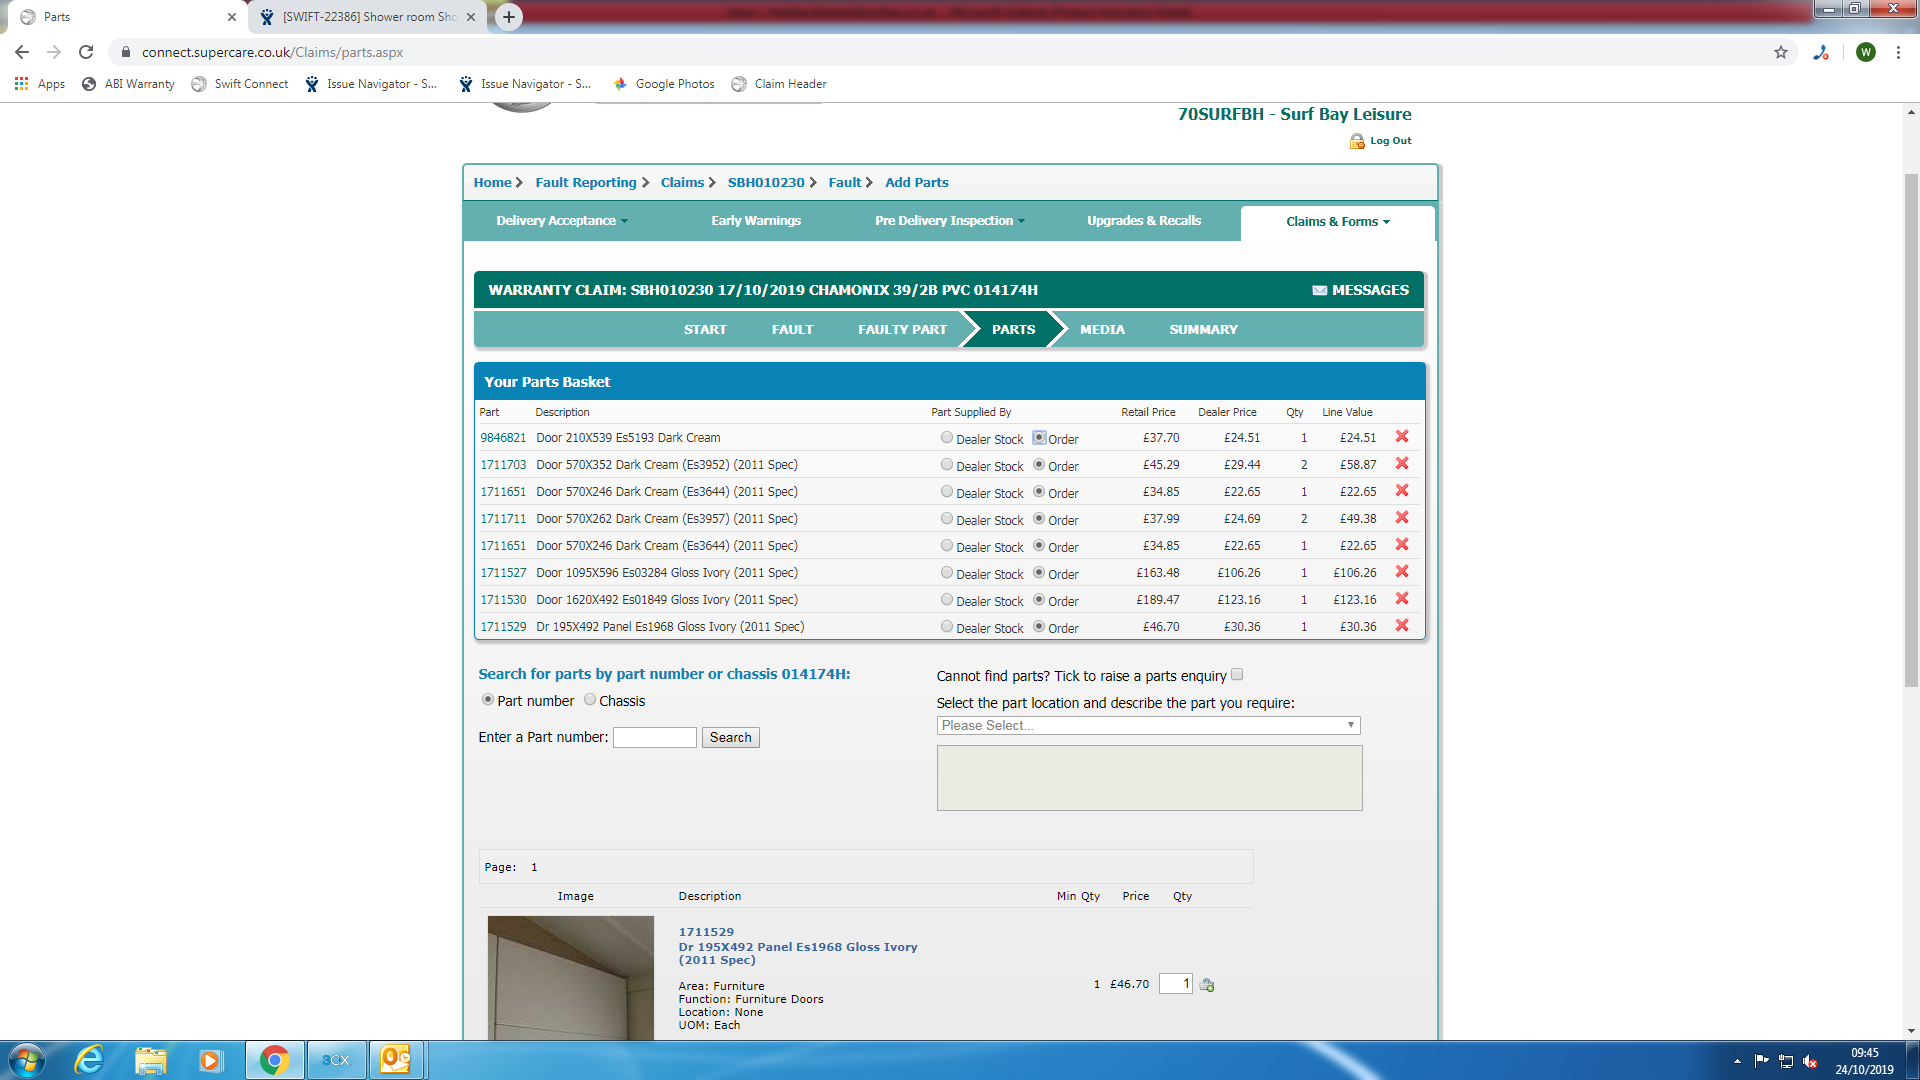Reload the page using the refresh icon
Image resolution: width=1920 pixels, height=1080 pixels.
tap(86, 52)
